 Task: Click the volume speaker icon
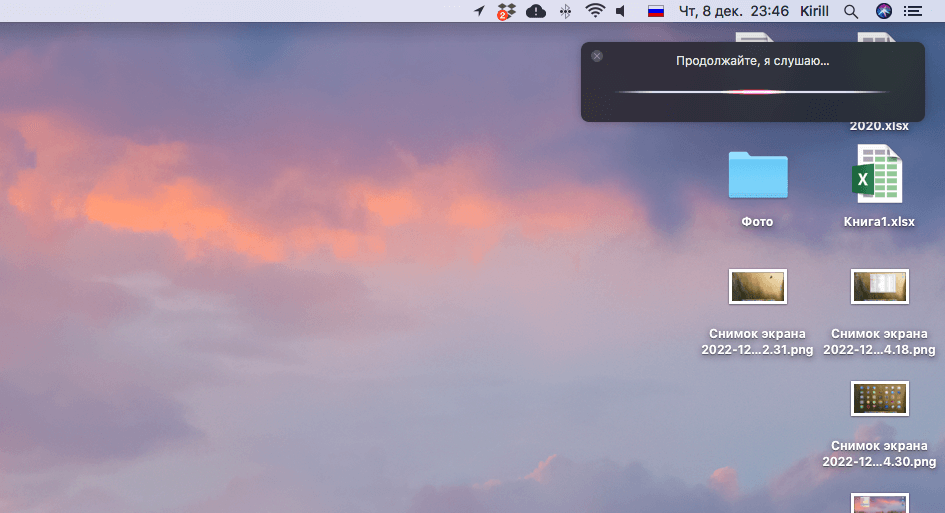click(621, 11)
